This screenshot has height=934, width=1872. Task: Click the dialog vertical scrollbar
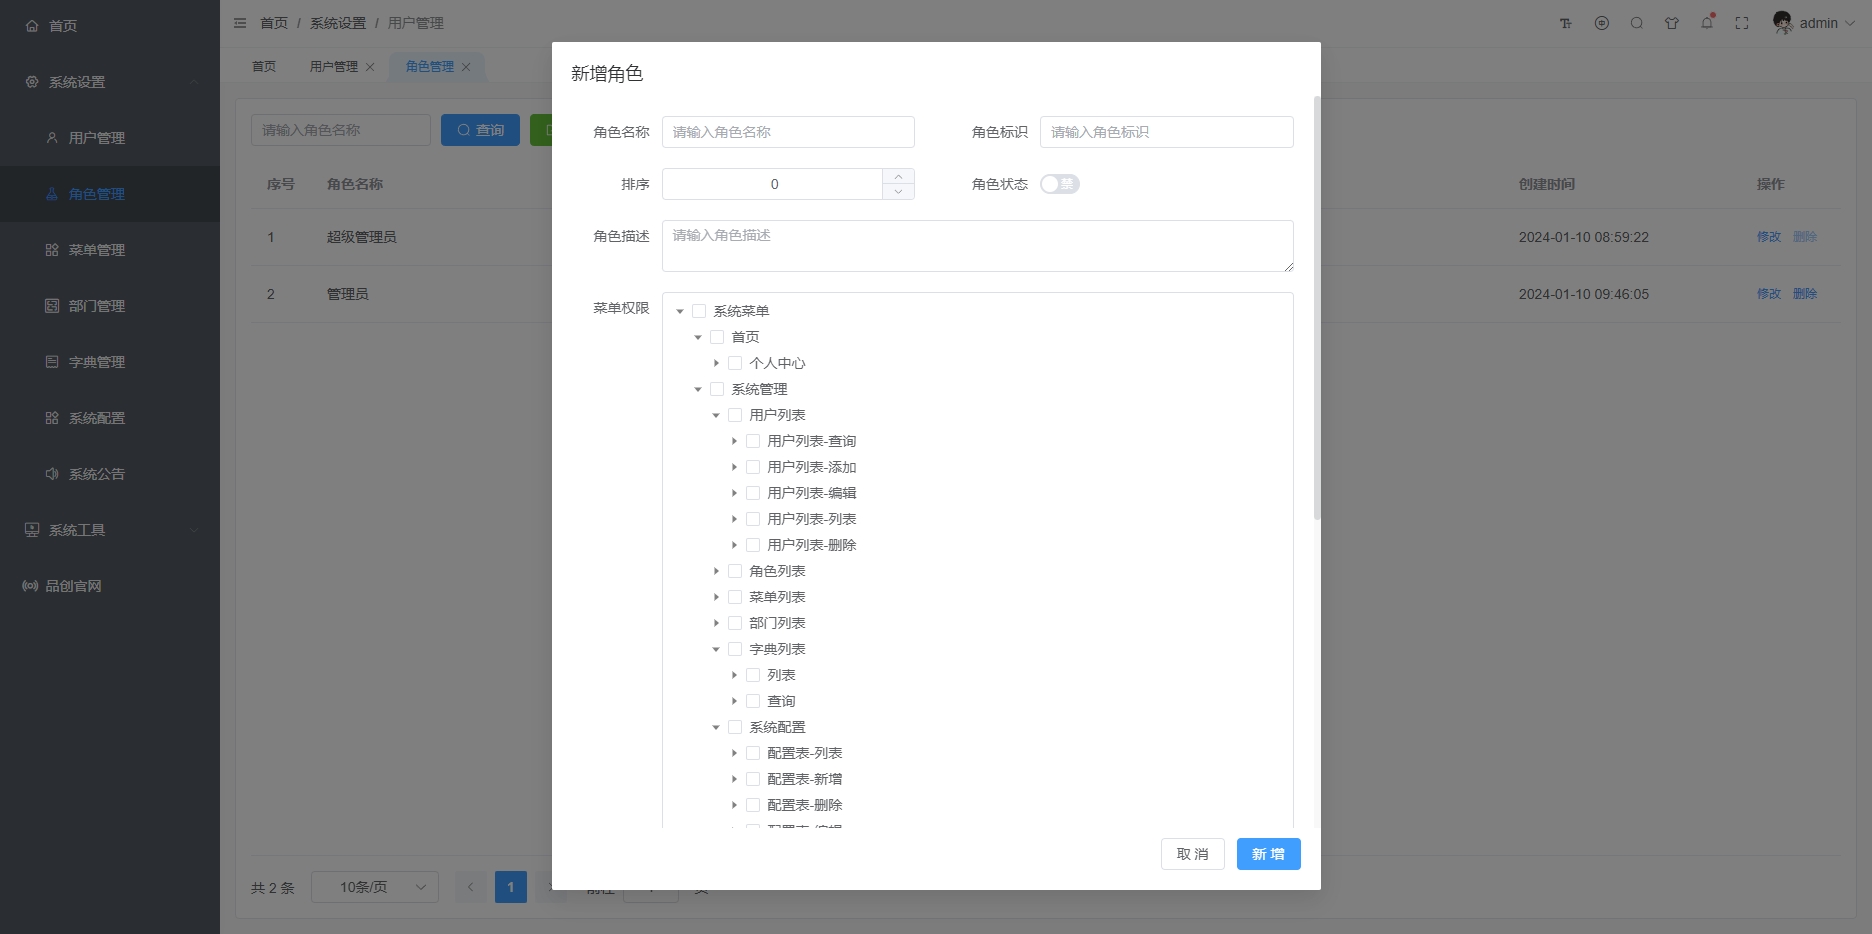(1317, 308)
